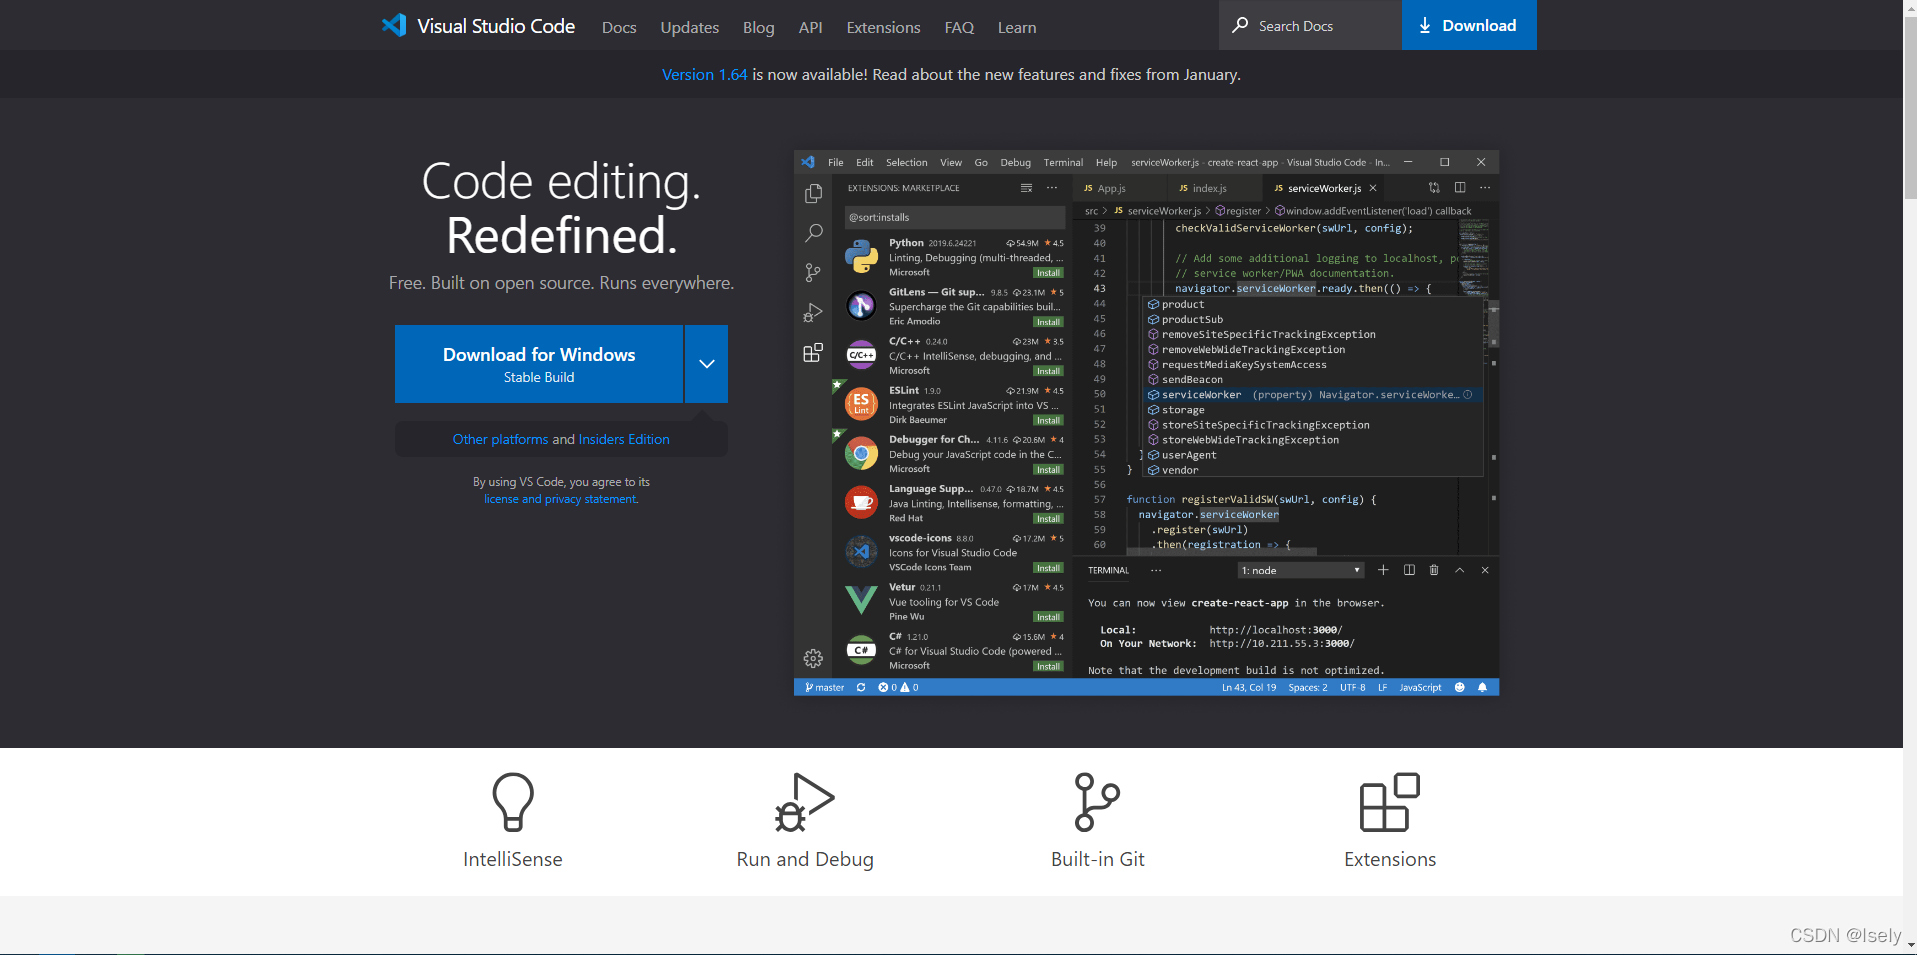This screenshot has width=1917, height=955.
Task: Click the Vetur extension icon
Action: click(861, 601)
